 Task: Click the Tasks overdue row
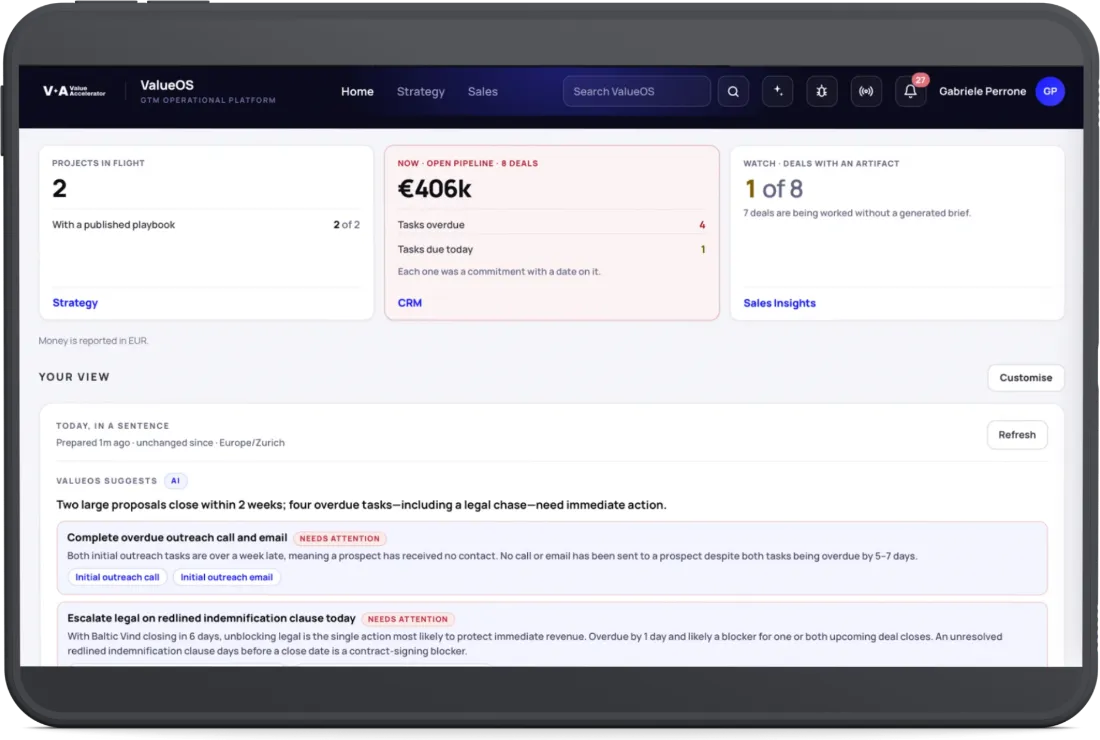(x=551, y=224)
